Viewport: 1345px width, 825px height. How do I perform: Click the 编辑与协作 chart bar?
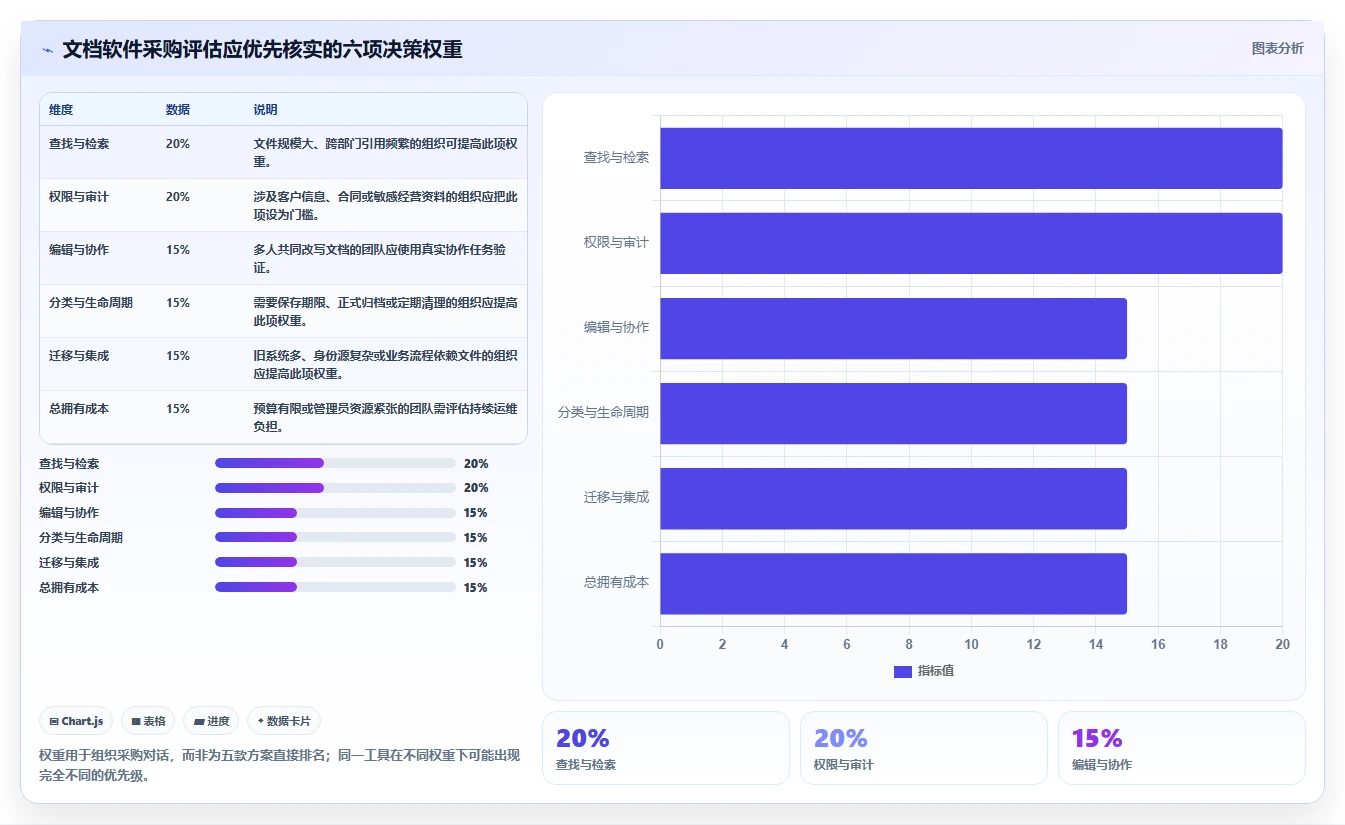pyautogui.click(x=893, y=328)
